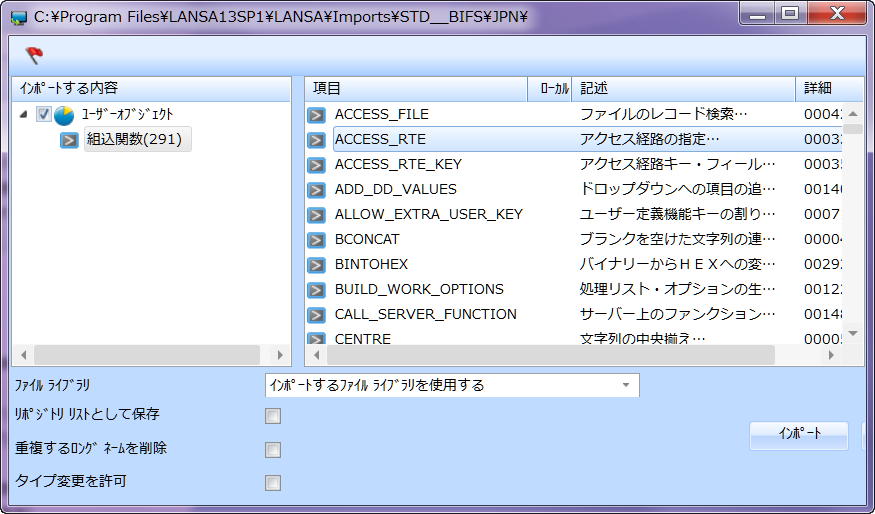
Task: Click the icon beside CENTRE
Action: click(316, 338)
